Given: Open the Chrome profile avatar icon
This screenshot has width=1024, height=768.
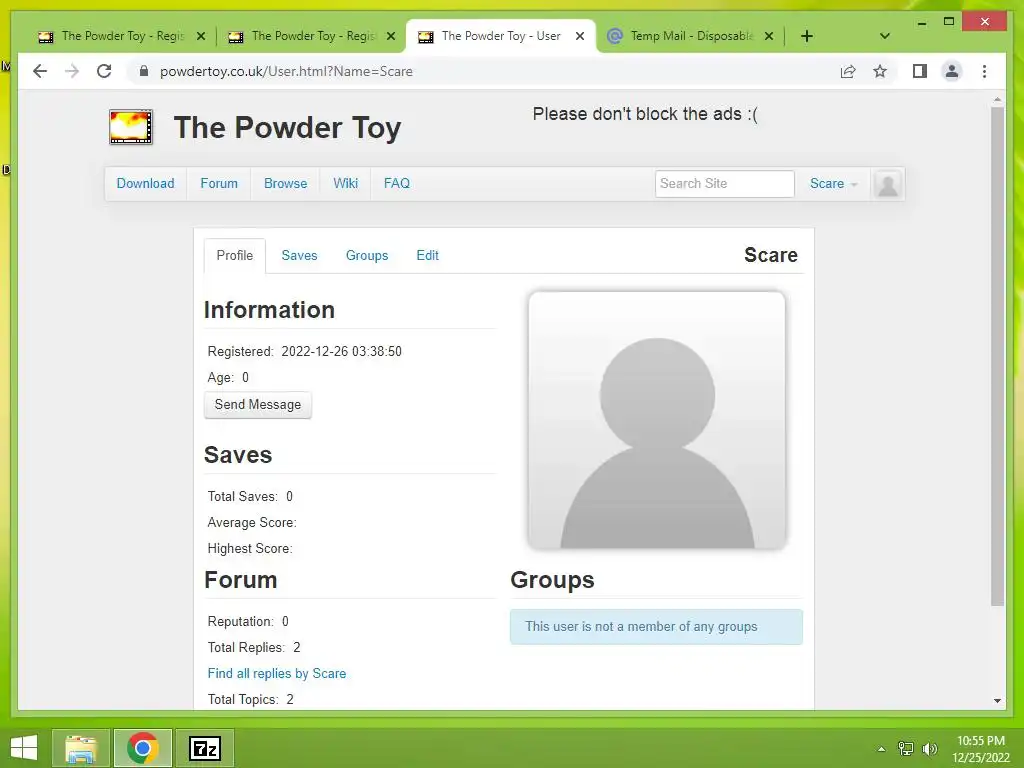Looking at the screenshot, I should pos(952,71).
